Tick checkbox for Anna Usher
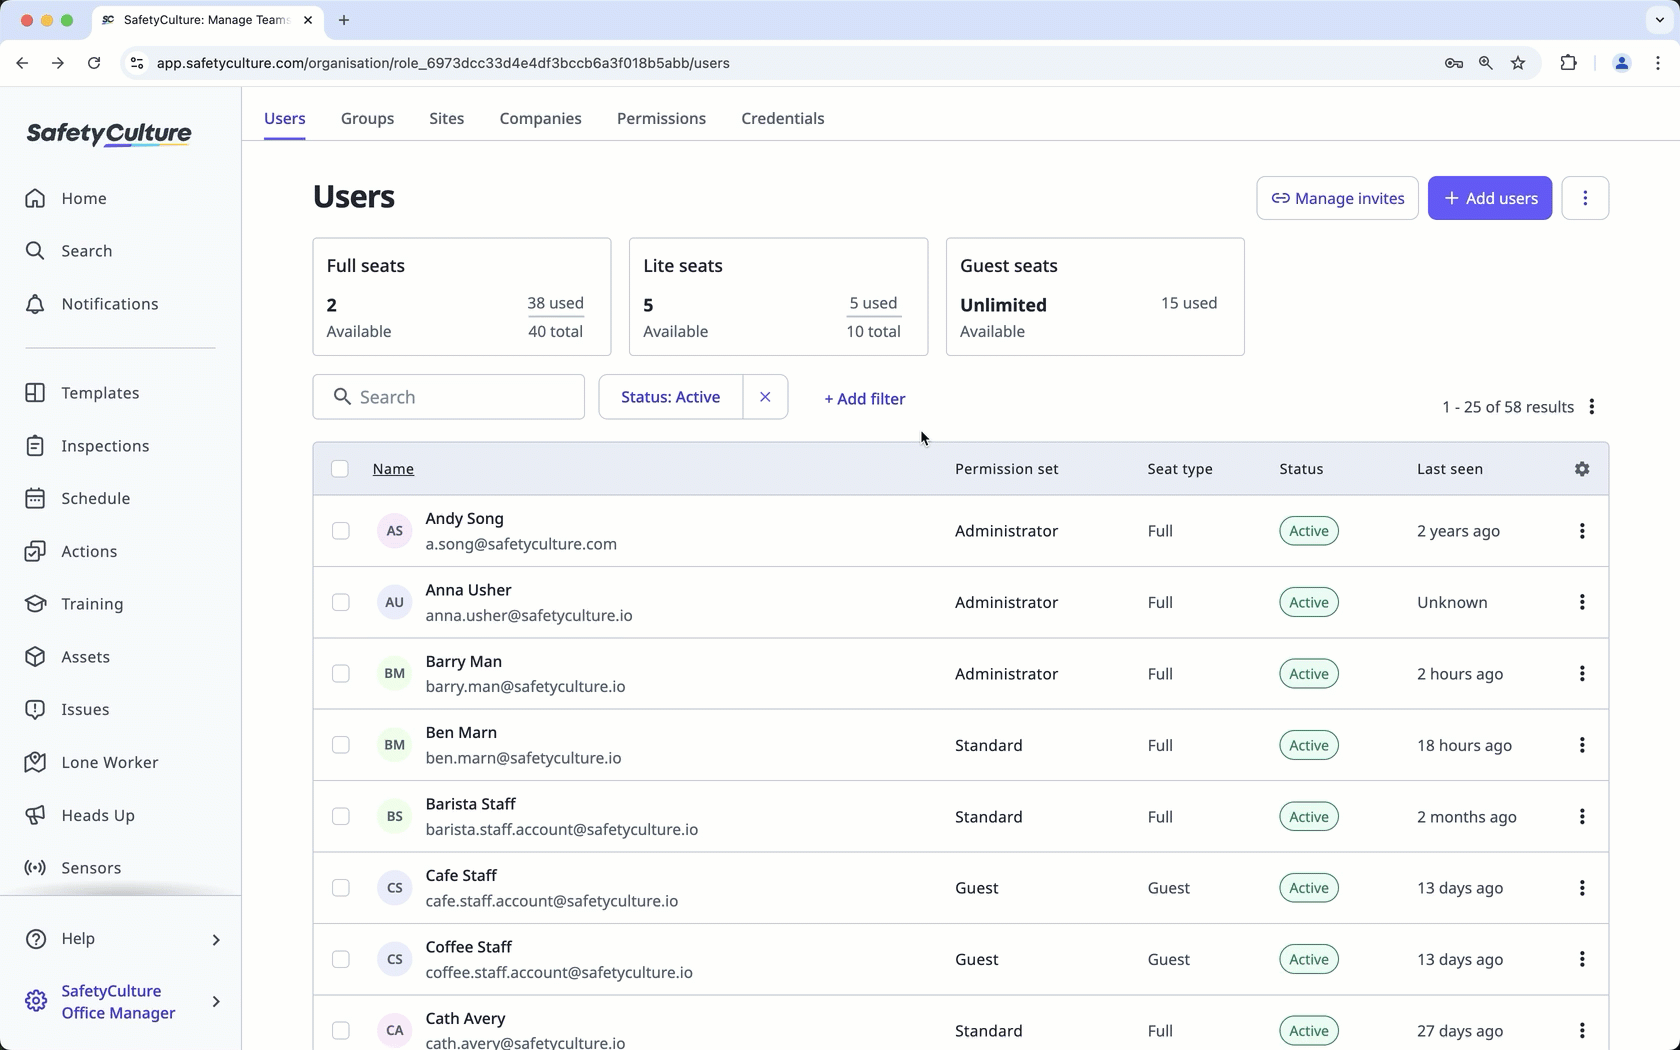This screenshot has height=1050, width=1680. (x=341, y=602)
